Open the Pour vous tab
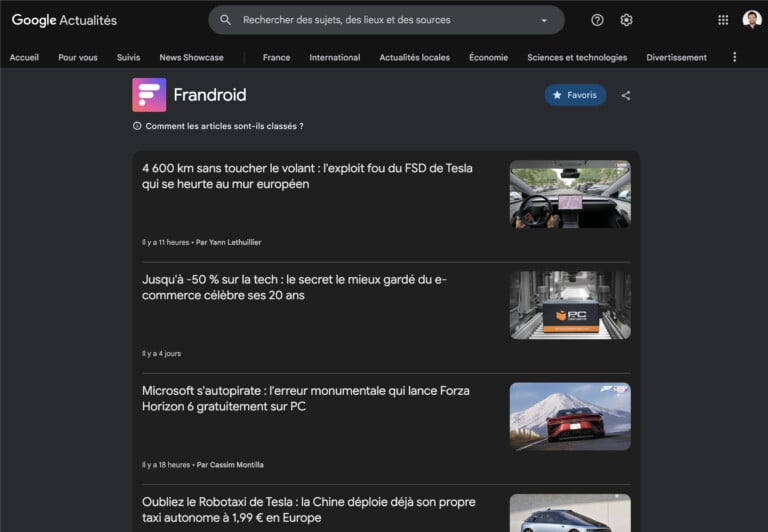The height and width of the screenshot is (532, 768). pyautogui.click(x=78, y=57)
